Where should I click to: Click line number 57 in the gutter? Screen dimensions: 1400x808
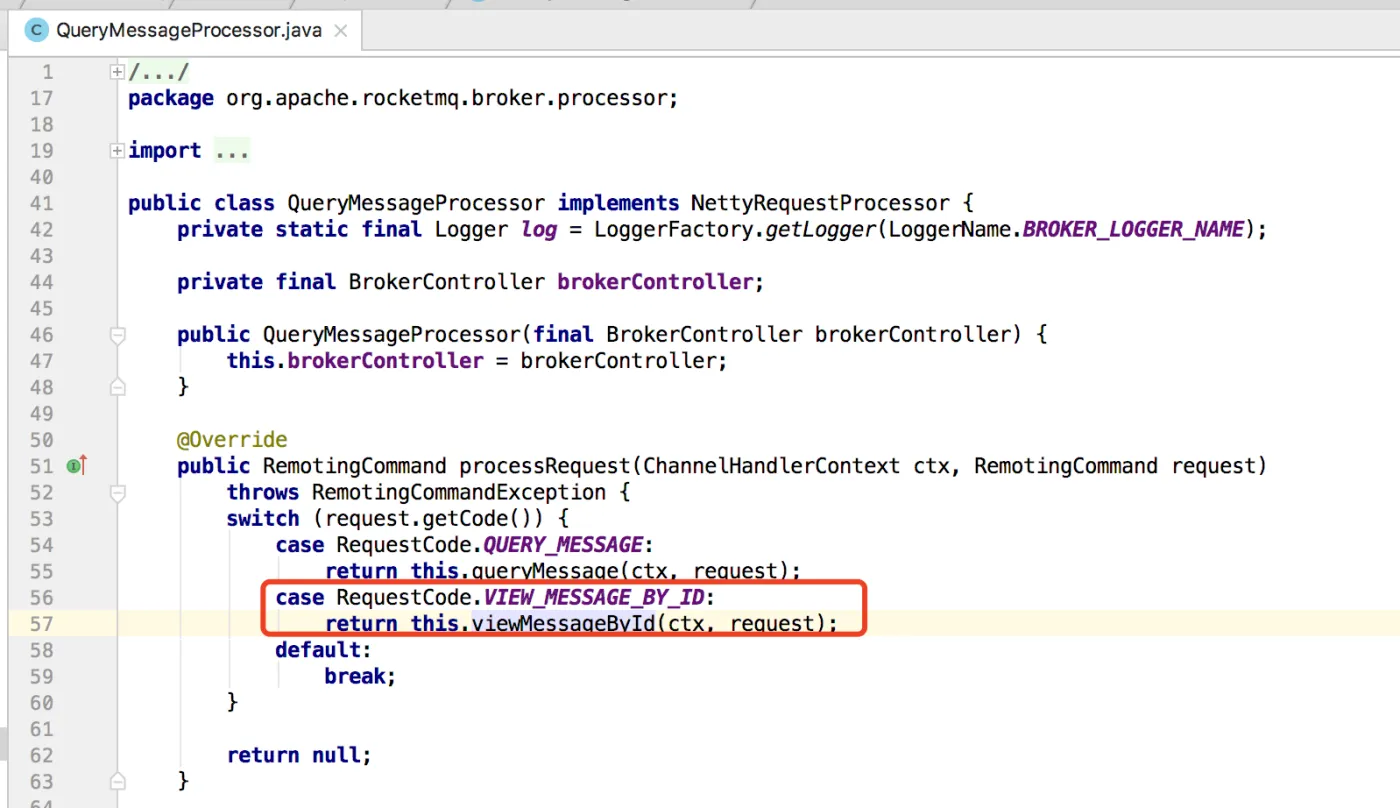(x=42, y=624)
